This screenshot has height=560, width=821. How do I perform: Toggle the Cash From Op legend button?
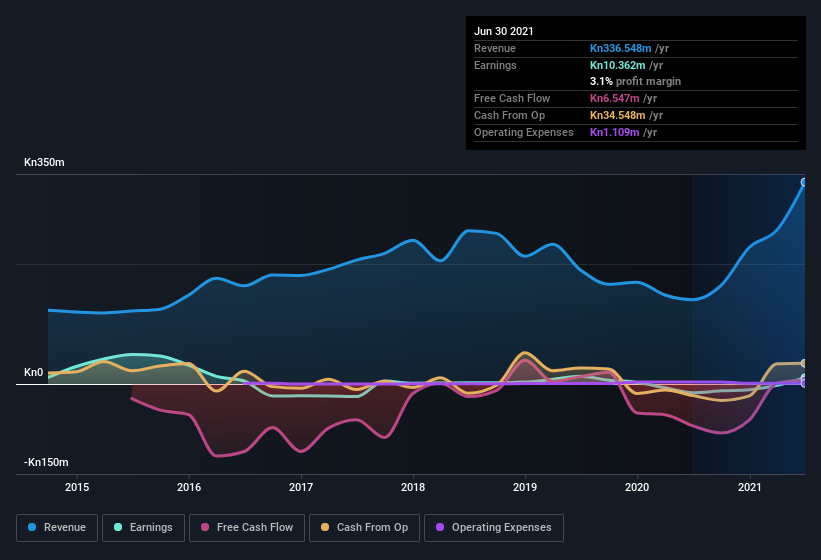click(364, 528)
